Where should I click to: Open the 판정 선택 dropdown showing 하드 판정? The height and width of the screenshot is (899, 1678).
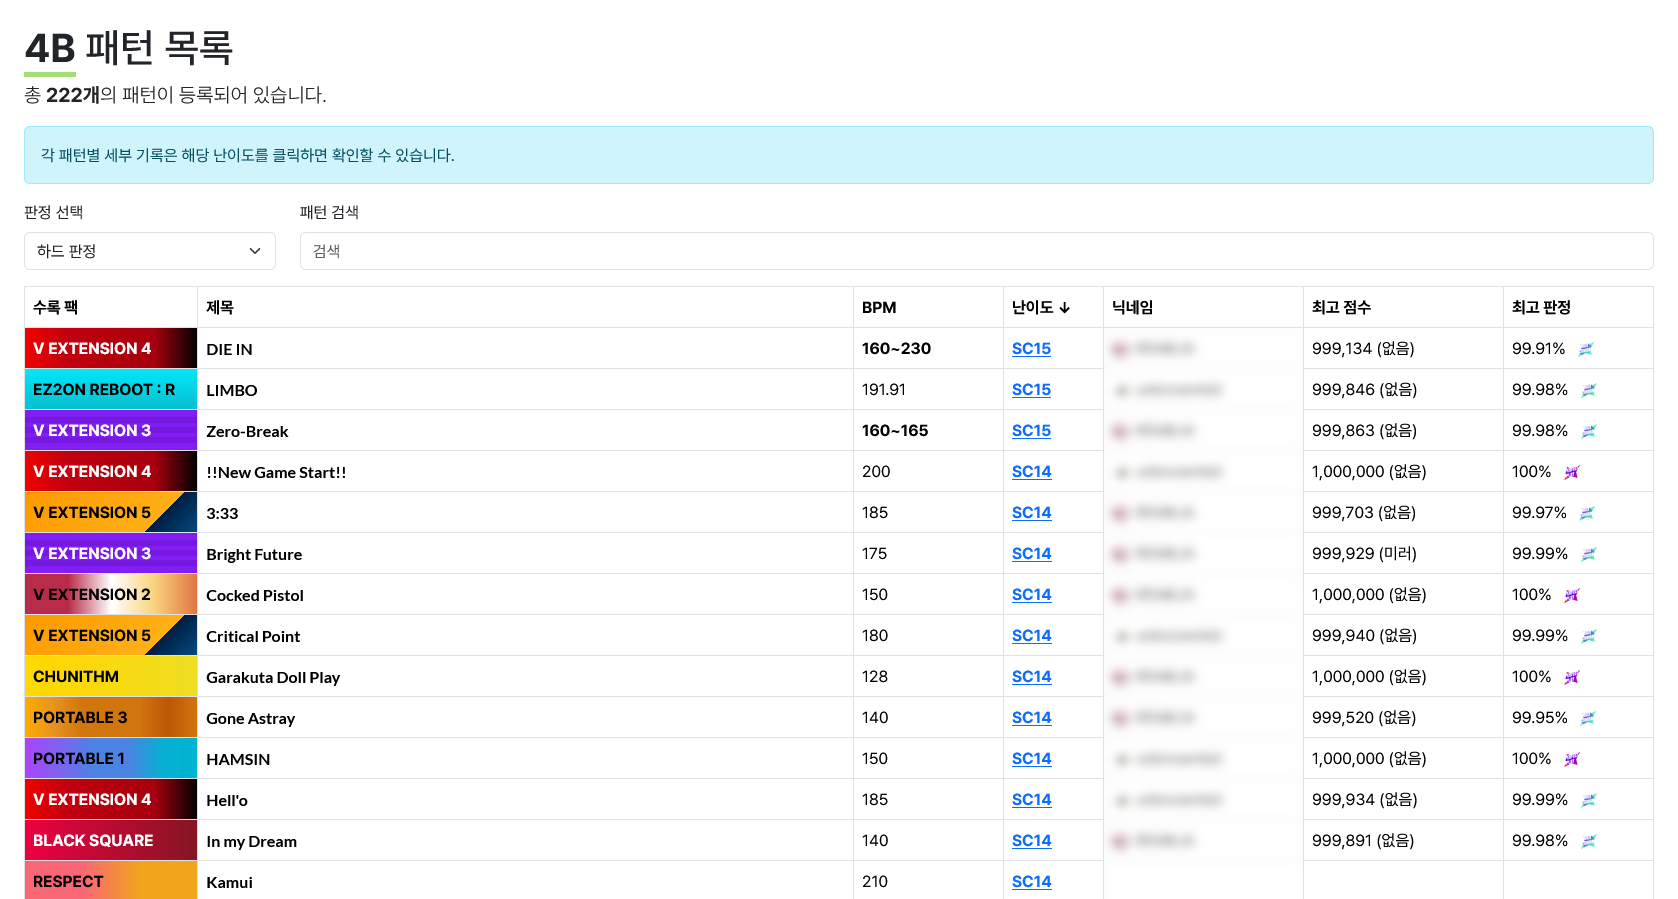pos(150,251)
